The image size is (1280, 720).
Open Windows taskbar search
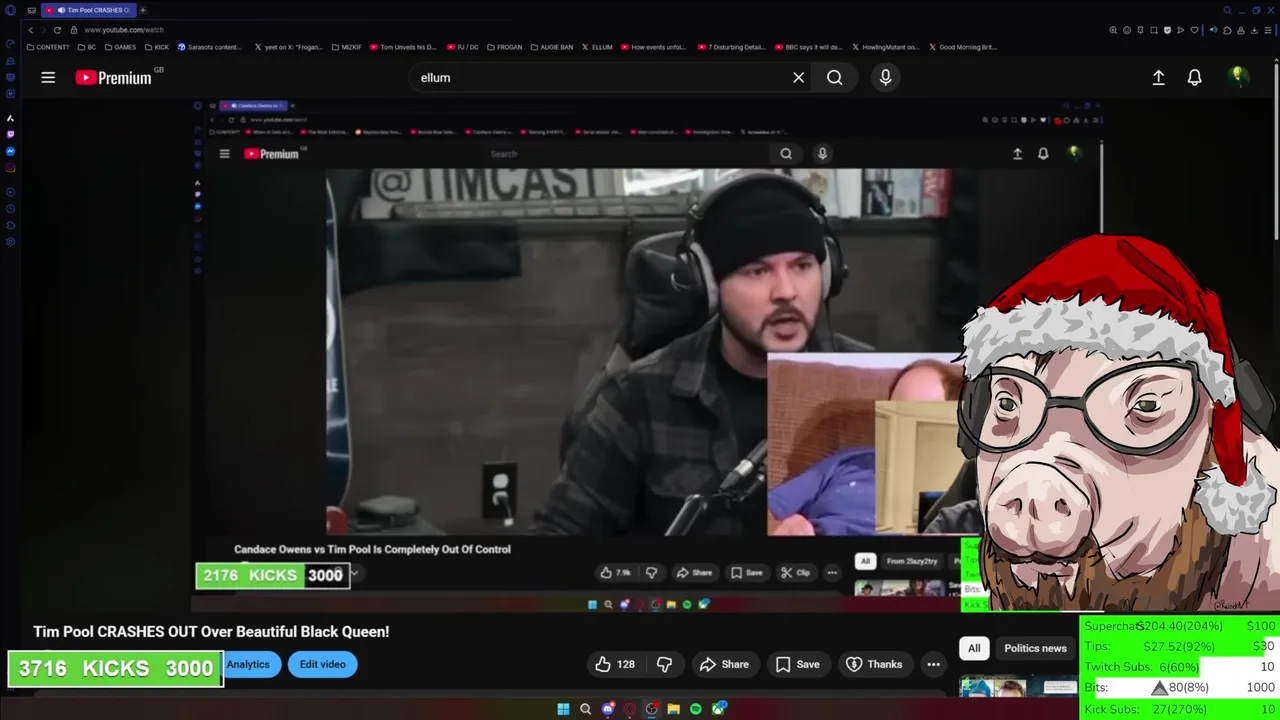click(585, 709)
